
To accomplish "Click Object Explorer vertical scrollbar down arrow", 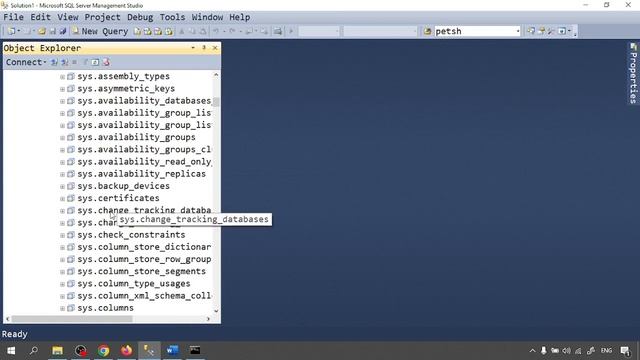I will click(x=216, y=311).
